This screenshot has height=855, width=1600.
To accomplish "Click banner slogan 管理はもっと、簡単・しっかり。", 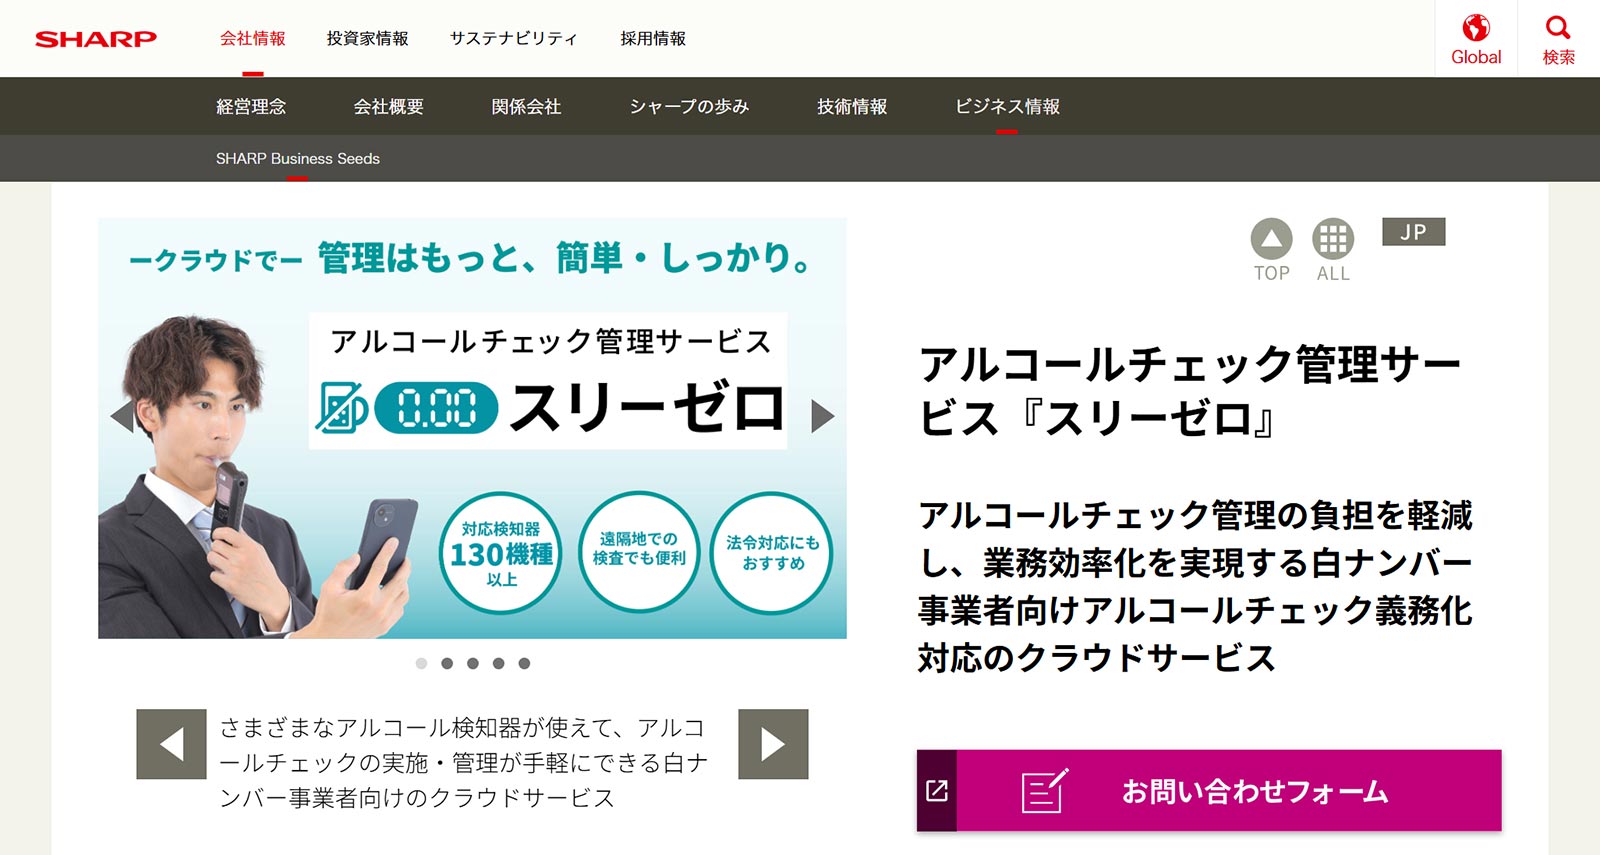I will [x=566, y=258].
